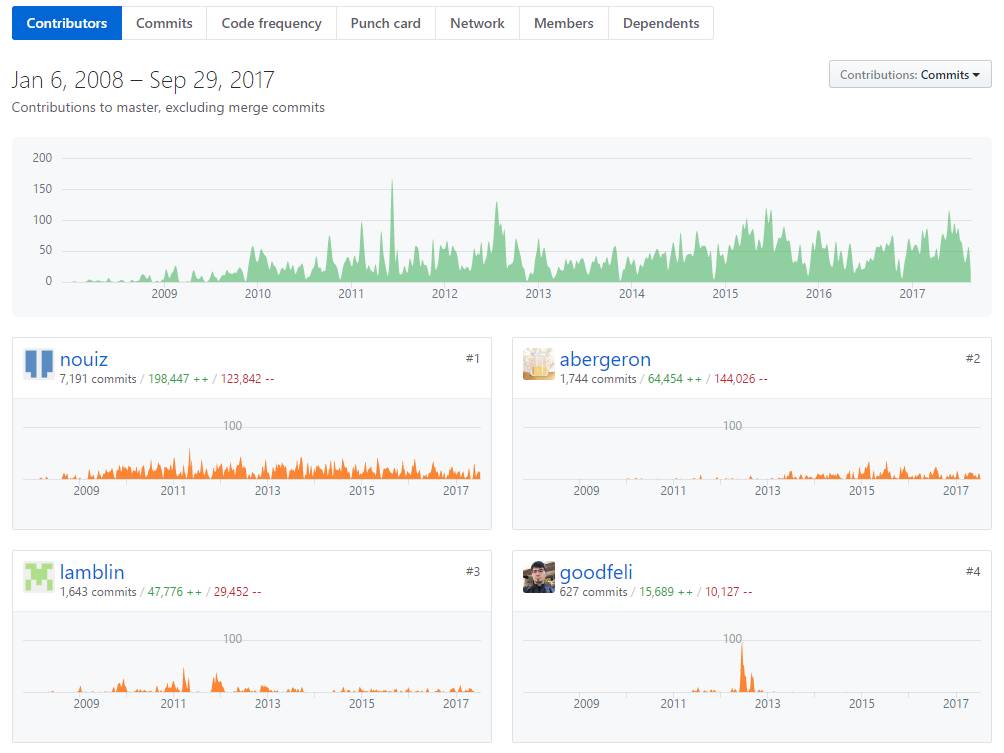
Task: Open the Network tab
Action: [477, 23]
